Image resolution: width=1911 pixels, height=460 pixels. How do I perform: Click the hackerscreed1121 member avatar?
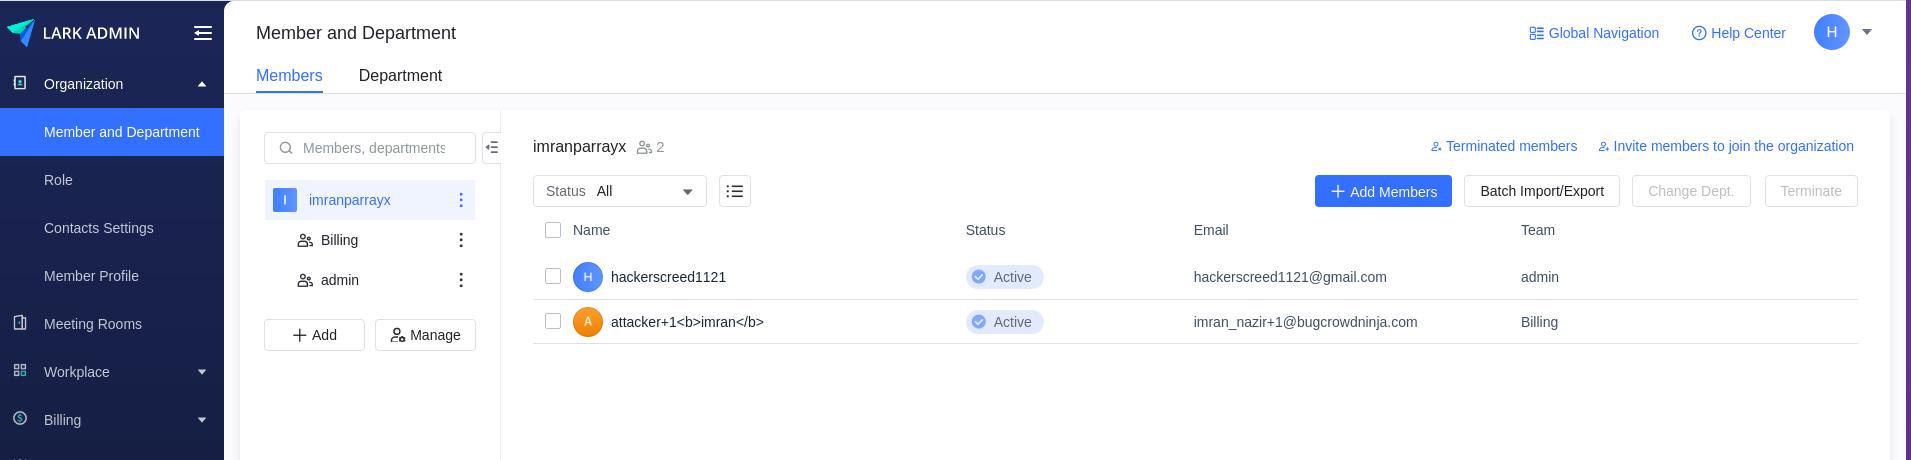point(588,277)
